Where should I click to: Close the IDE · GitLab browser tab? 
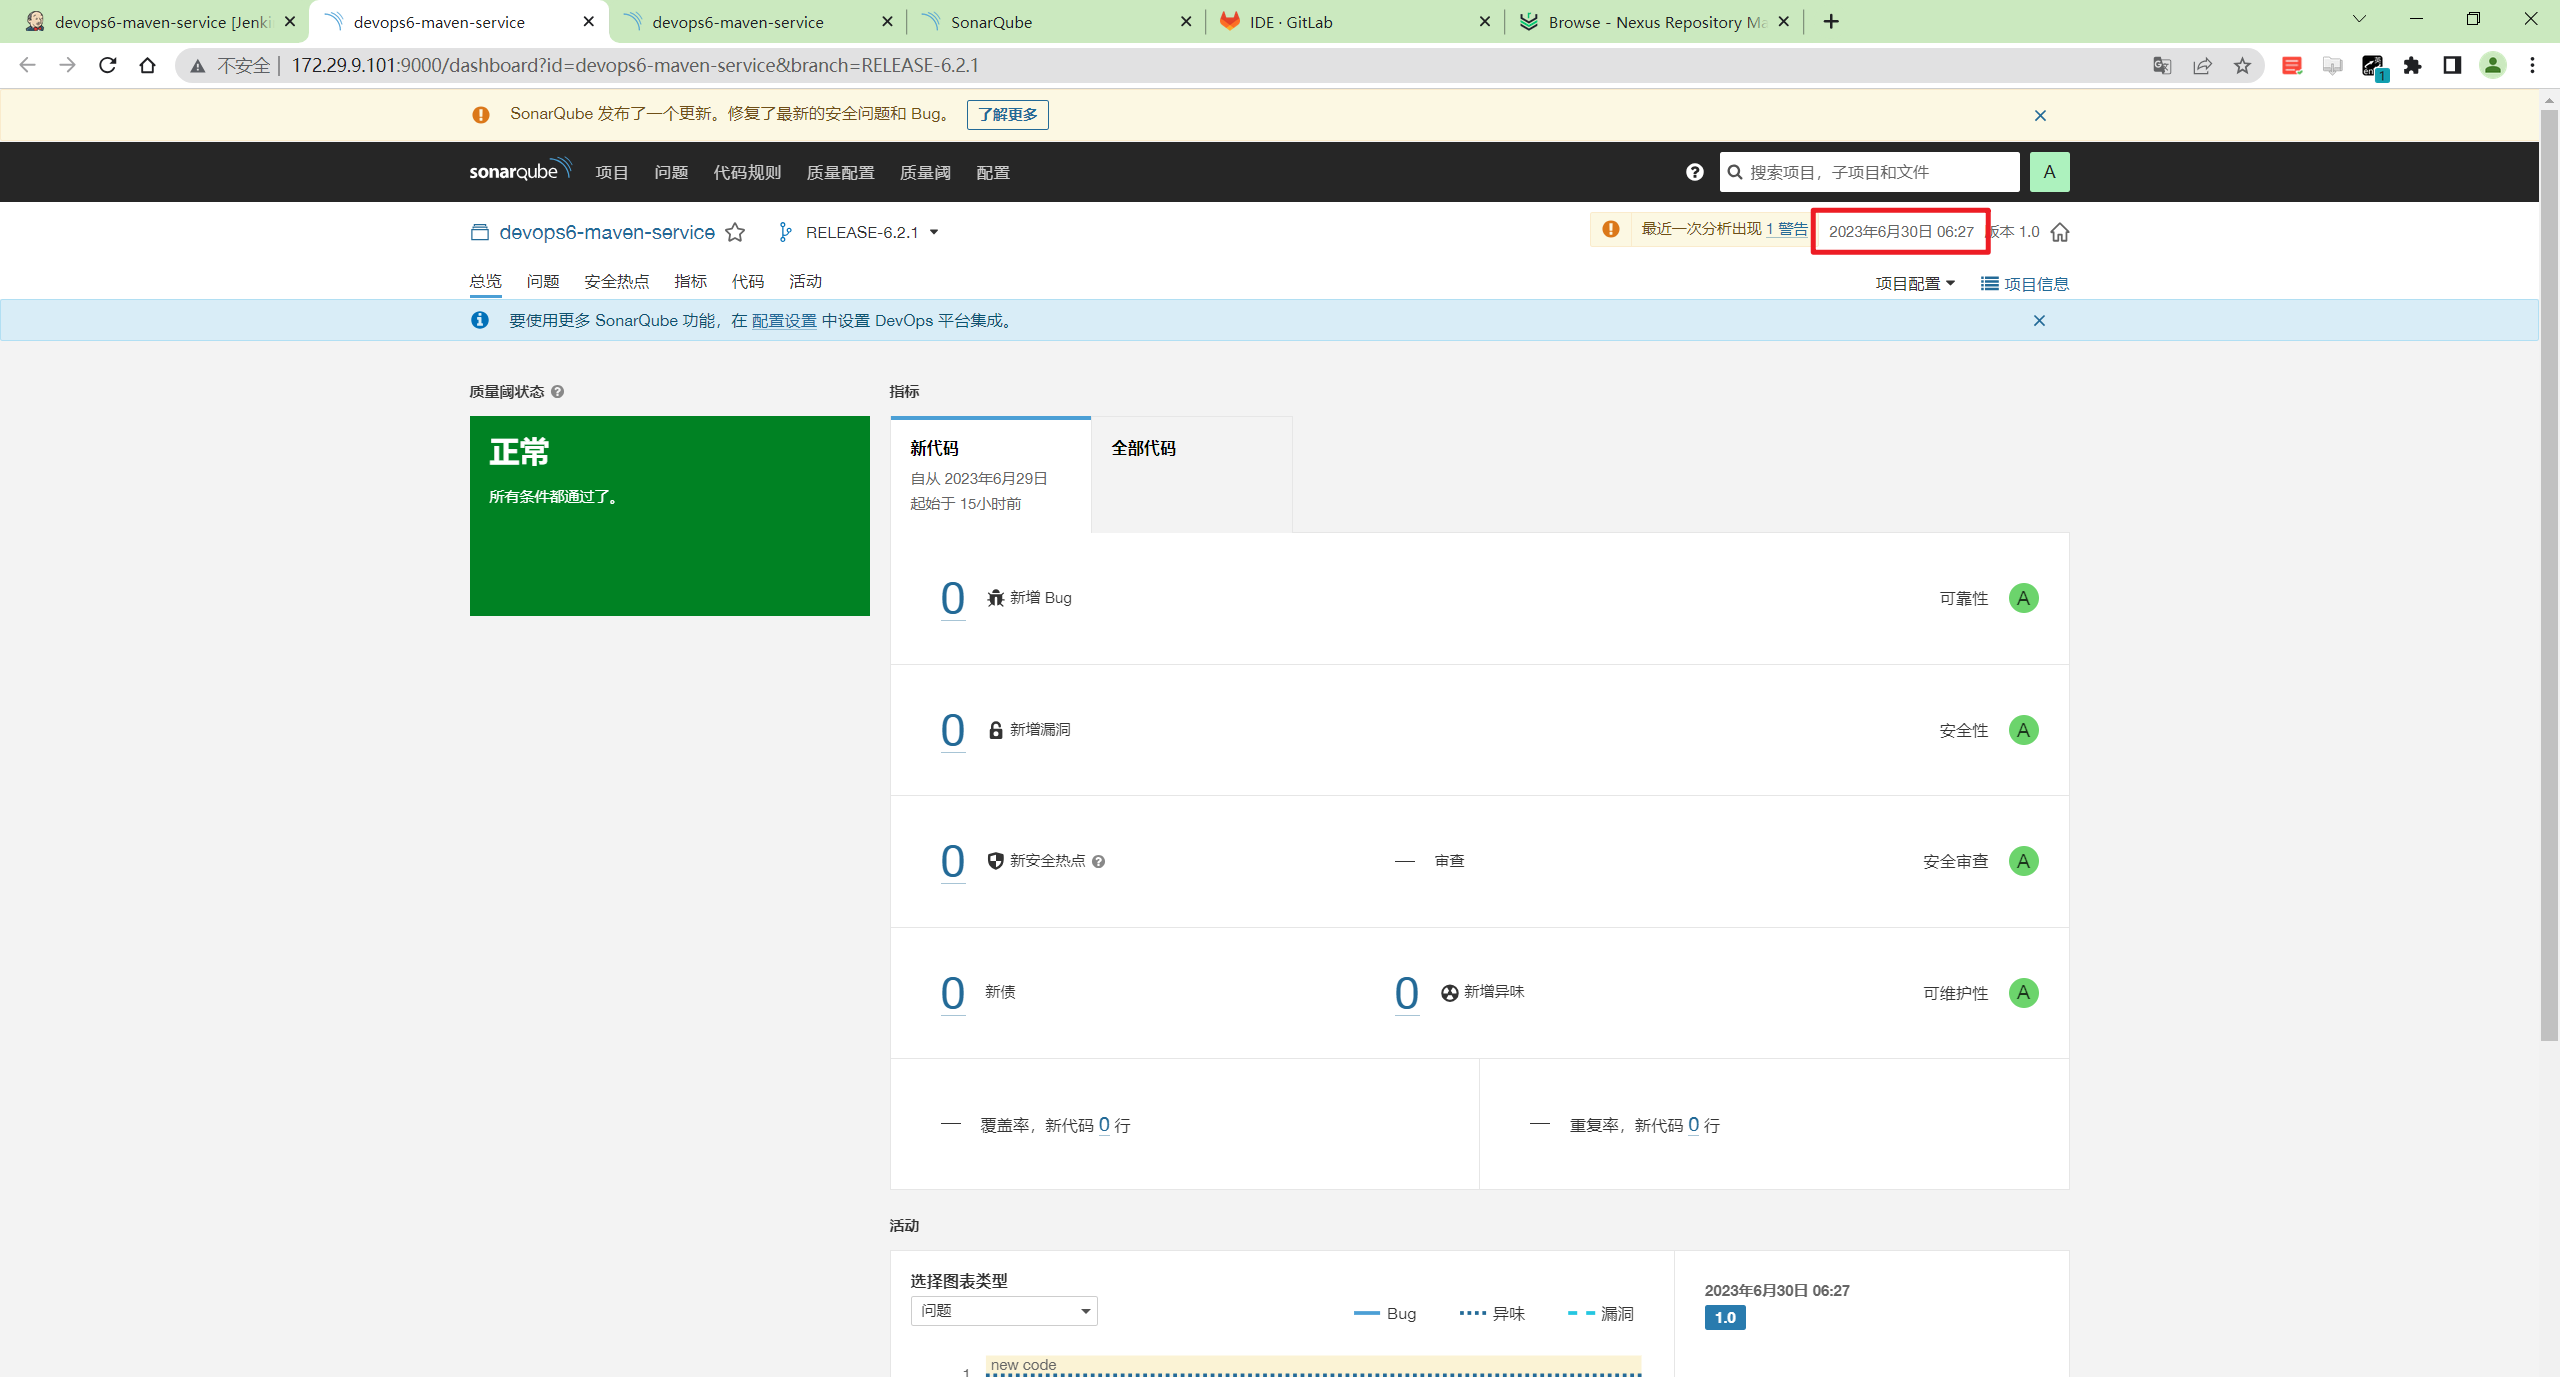pyautogui.click(x=1485, y=21)
